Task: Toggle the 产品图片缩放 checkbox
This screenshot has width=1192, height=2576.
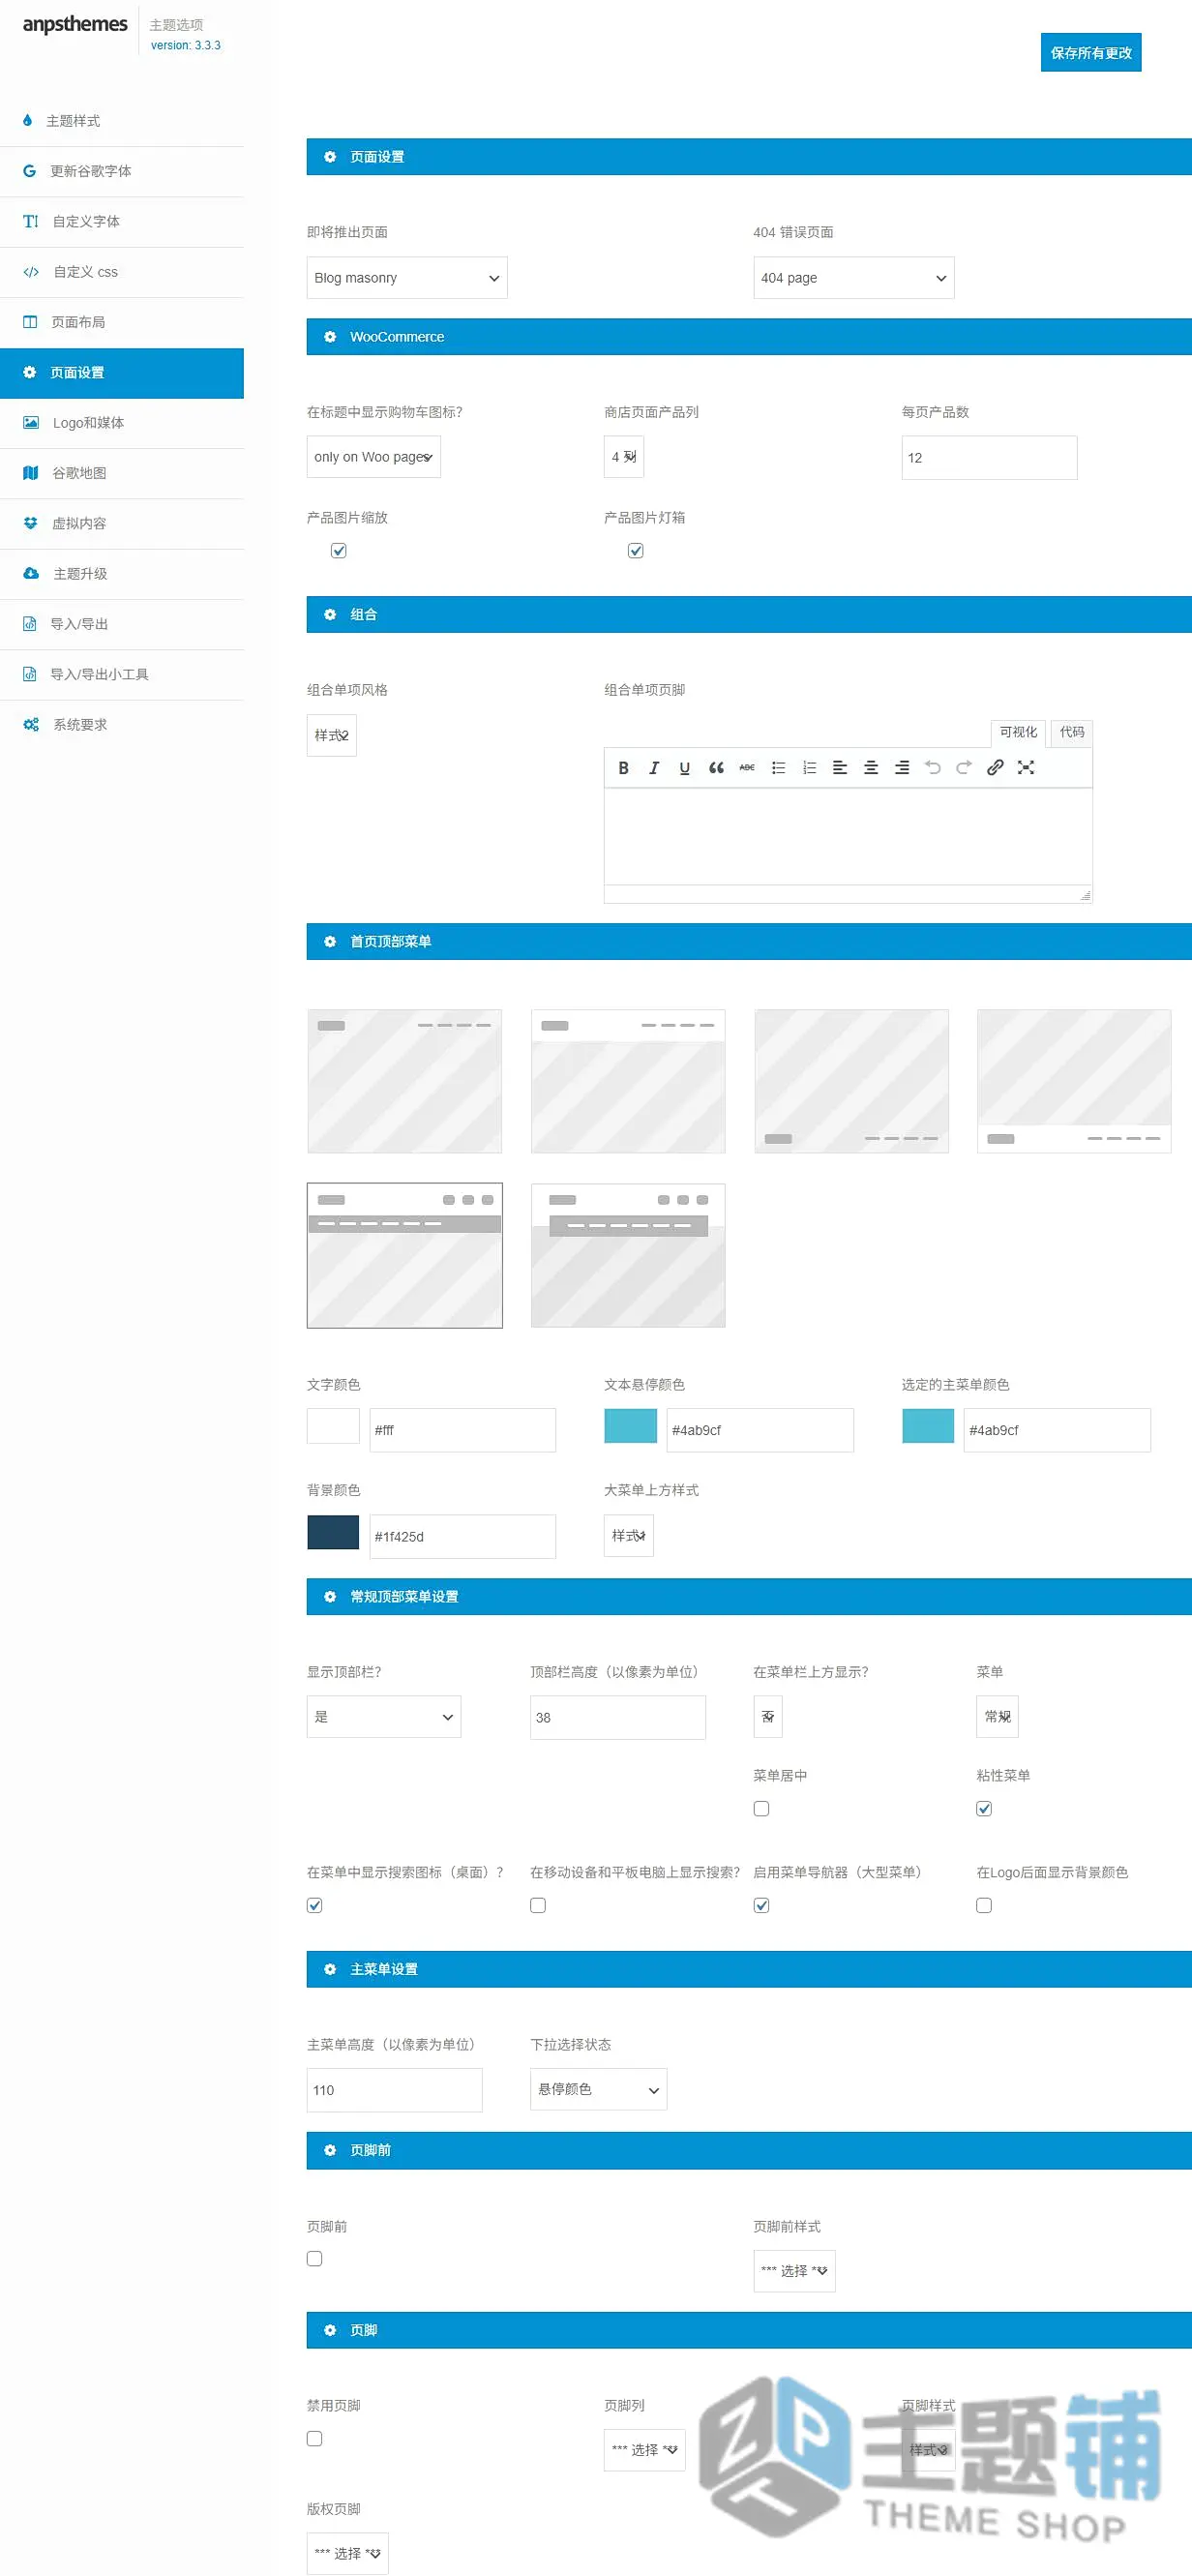Action: click(x=339, y=551)
